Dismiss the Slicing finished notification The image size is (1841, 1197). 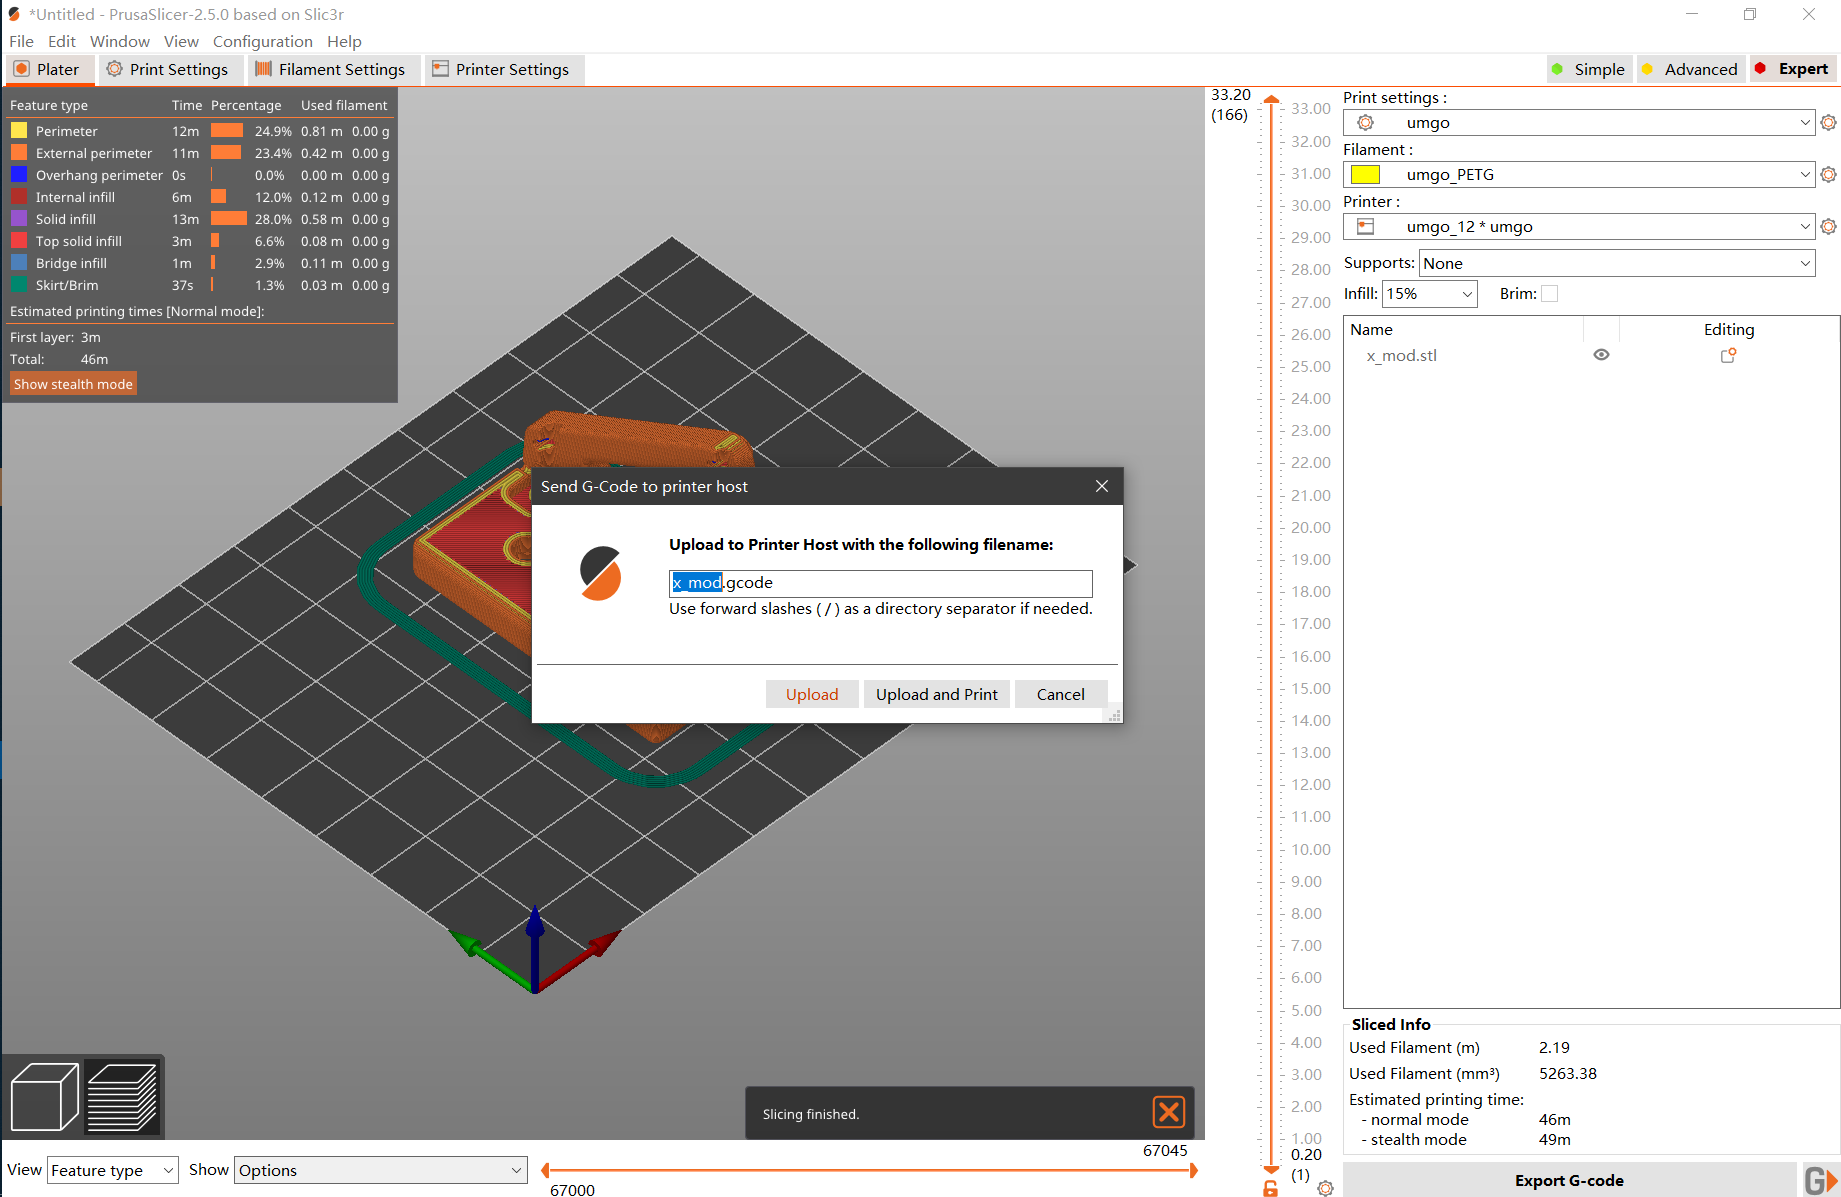(x=1168, y=1112)
